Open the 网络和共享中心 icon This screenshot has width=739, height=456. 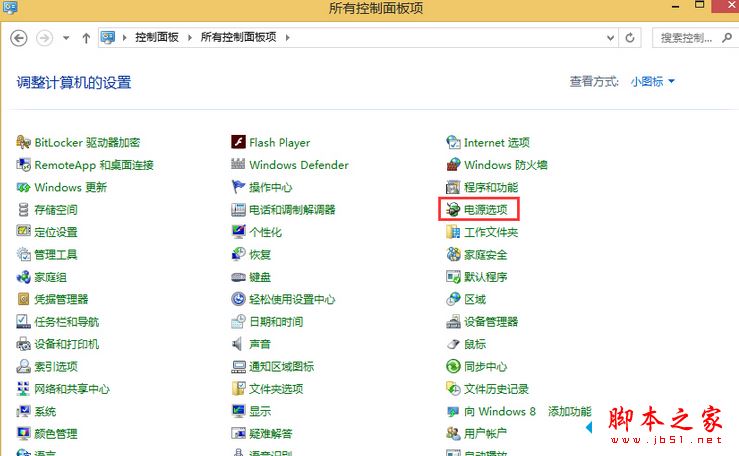coord(23,389)
